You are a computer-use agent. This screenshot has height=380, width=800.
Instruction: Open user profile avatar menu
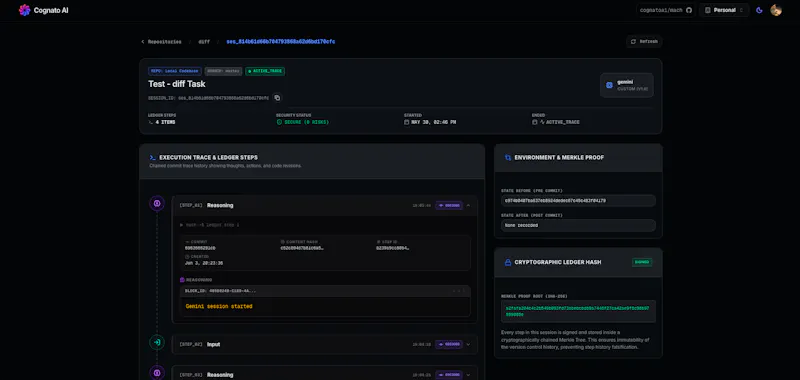pyautogui.click(x=776, y=10)
